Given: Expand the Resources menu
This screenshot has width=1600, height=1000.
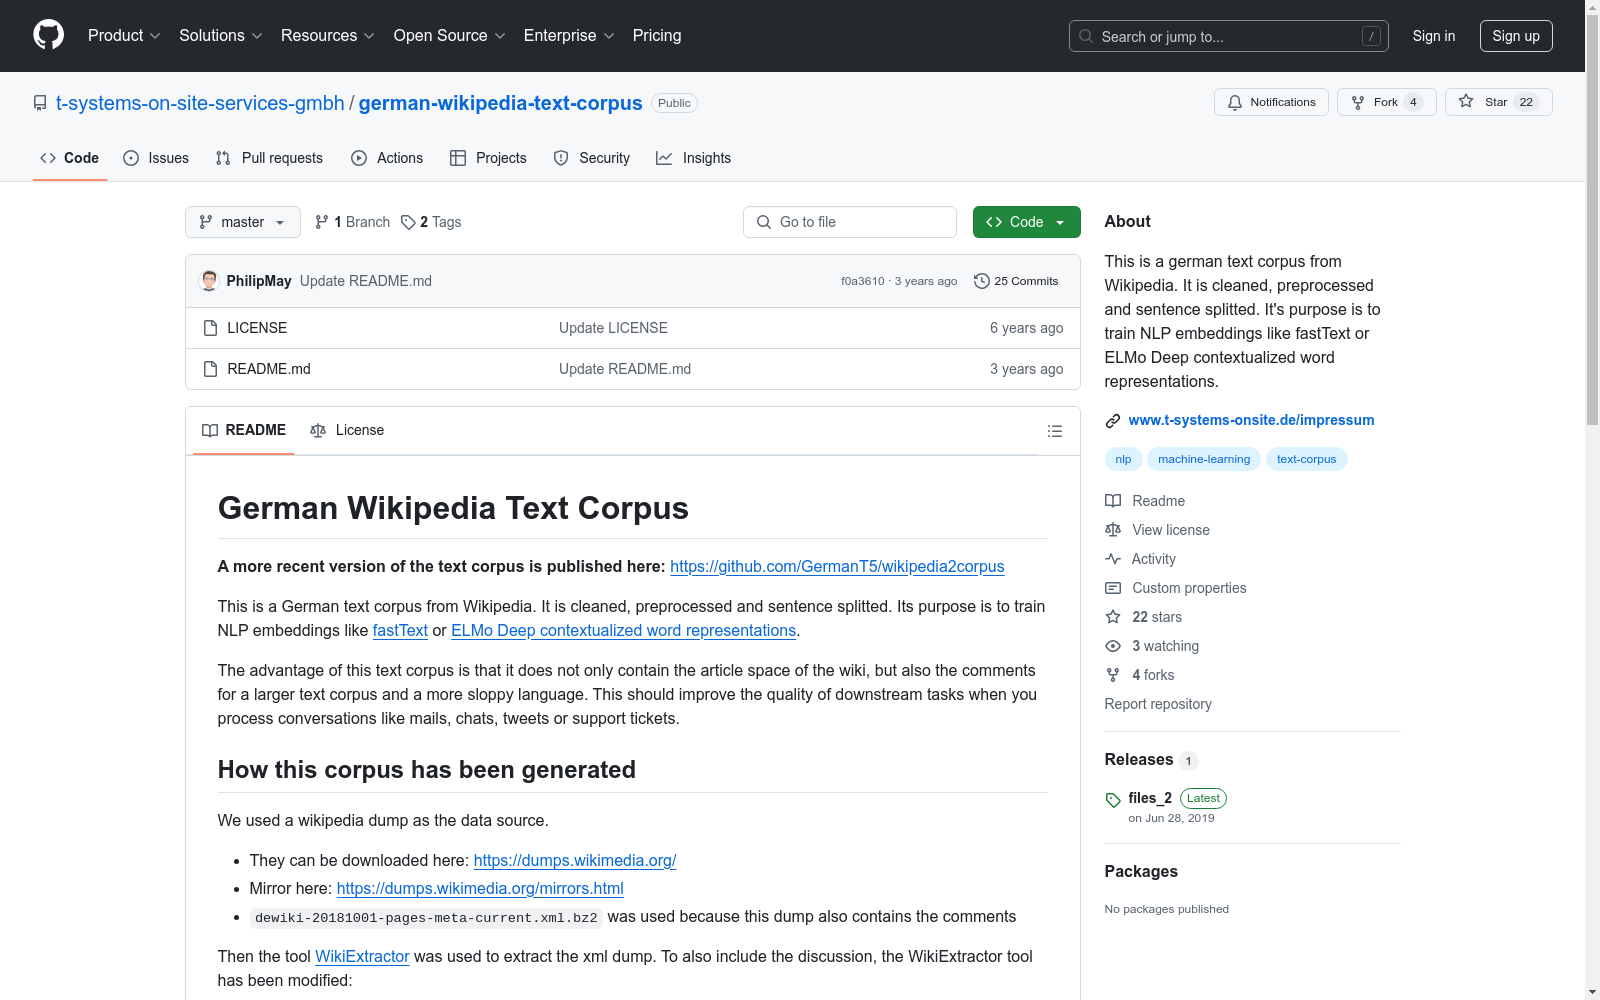Looking at the screenshot, I should coord(328,35).
